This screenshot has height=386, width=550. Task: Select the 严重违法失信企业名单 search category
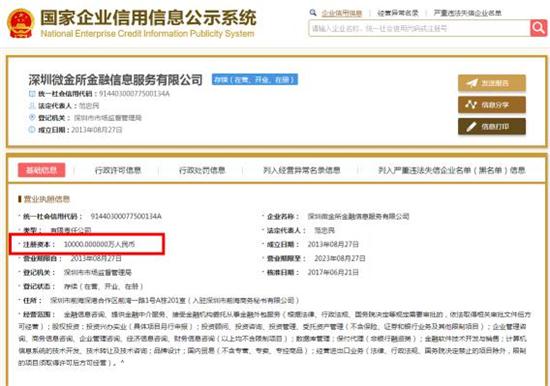(x=468, y=13)
